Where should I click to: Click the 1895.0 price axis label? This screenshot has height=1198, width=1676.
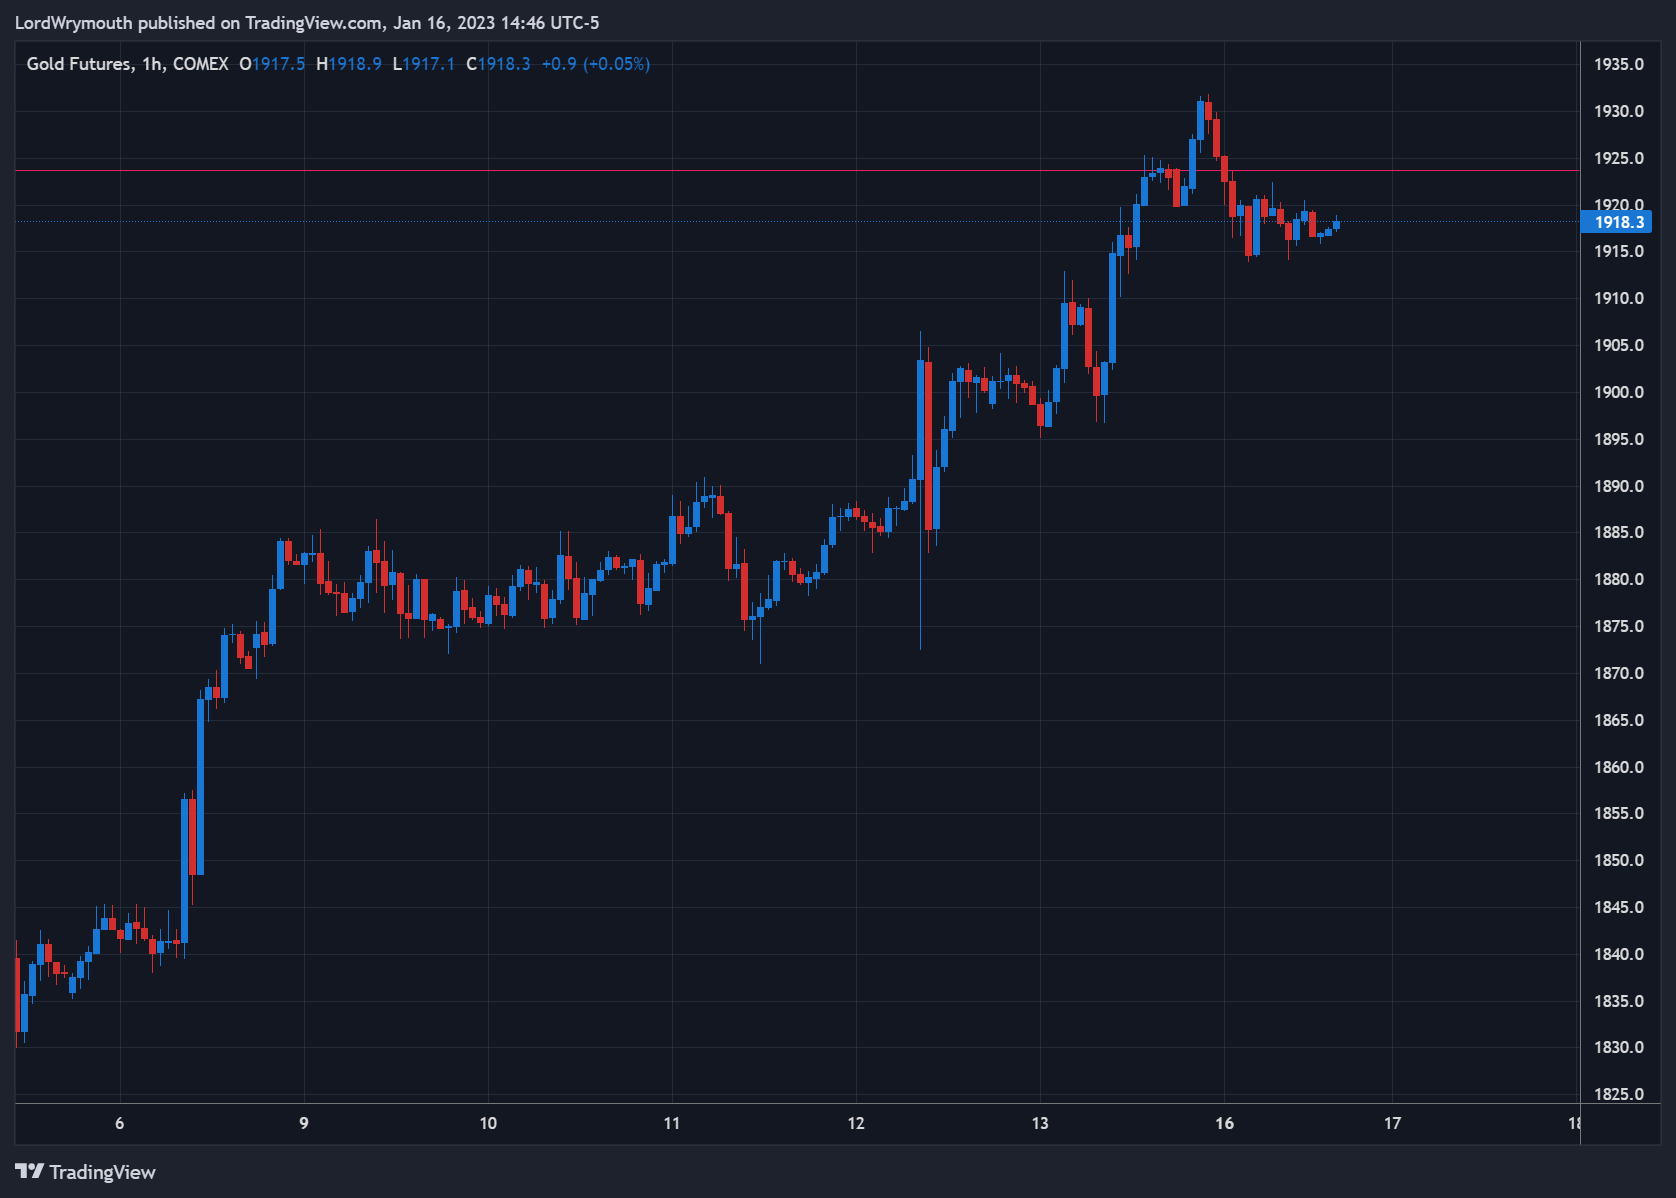pyautogui.click(x=1619, y=439)
